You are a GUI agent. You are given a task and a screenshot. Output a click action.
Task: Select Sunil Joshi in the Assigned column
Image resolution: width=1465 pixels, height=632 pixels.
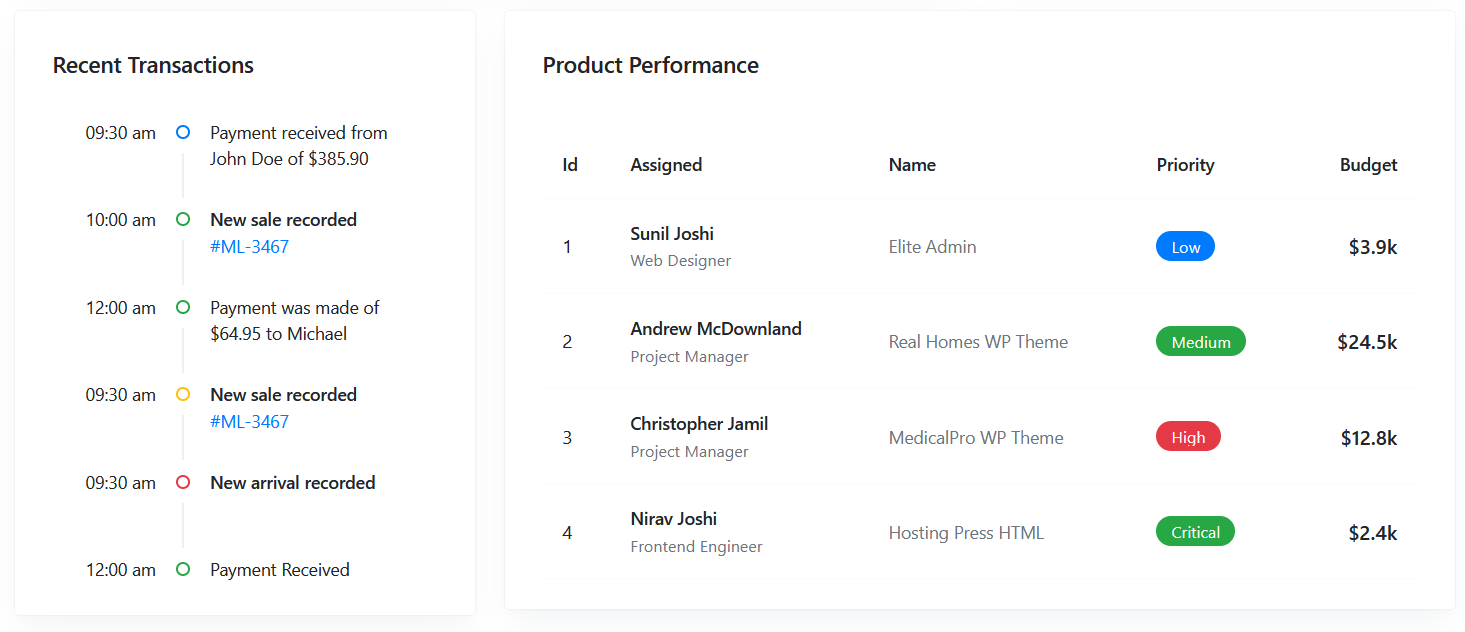click(672, 234)
